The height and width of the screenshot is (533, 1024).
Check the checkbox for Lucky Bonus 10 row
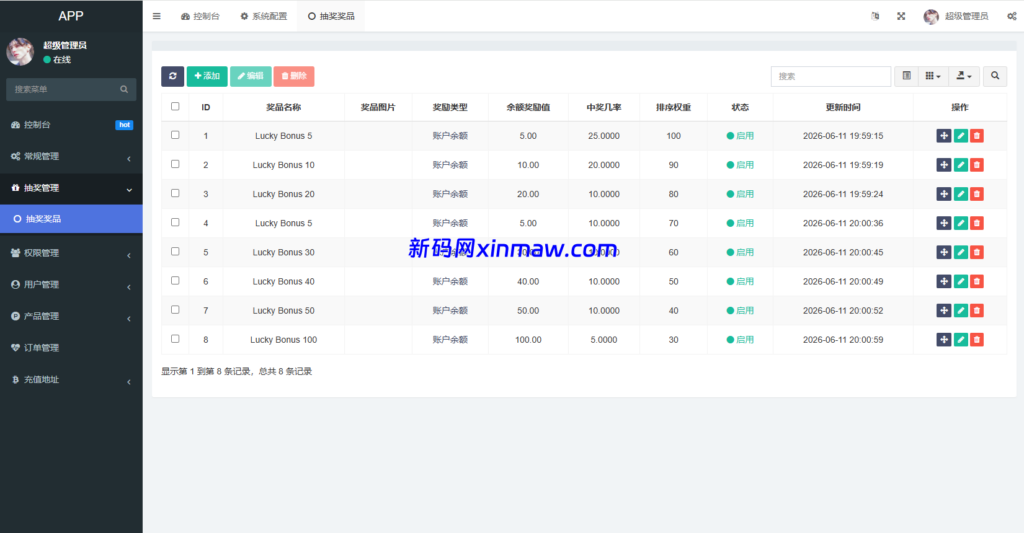175,164
